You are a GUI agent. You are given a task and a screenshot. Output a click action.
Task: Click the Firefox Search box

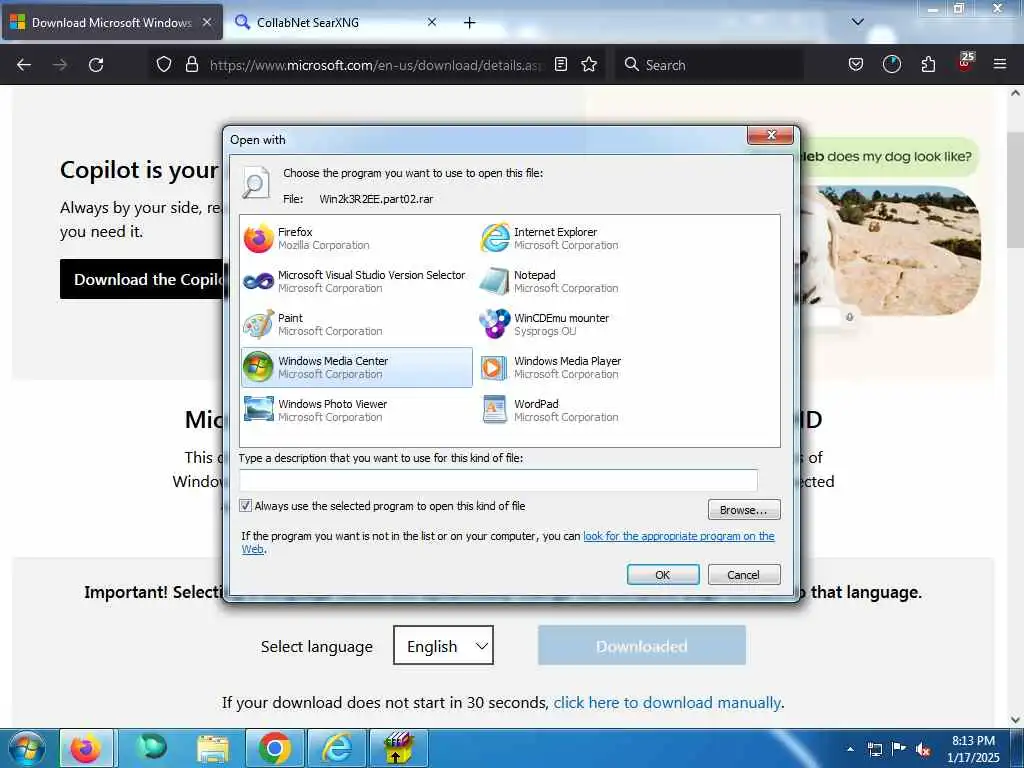click(710, 65)
